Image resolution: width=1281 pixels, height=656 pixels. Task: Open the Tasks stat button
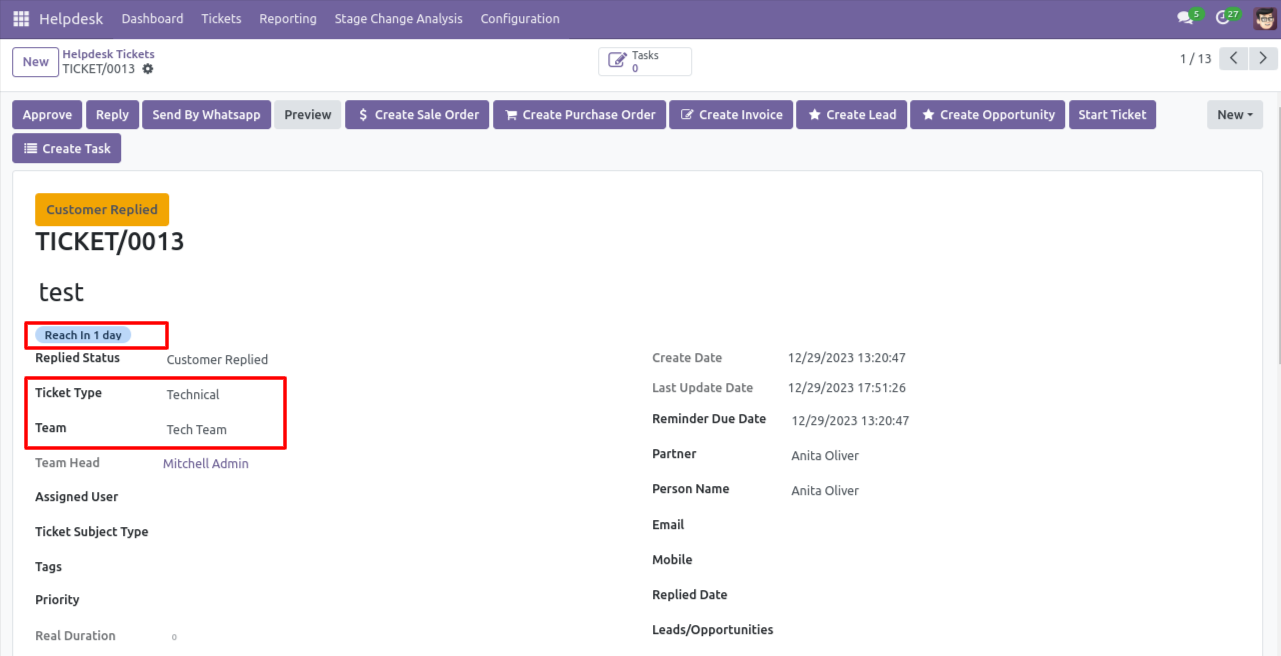[645, 62]
